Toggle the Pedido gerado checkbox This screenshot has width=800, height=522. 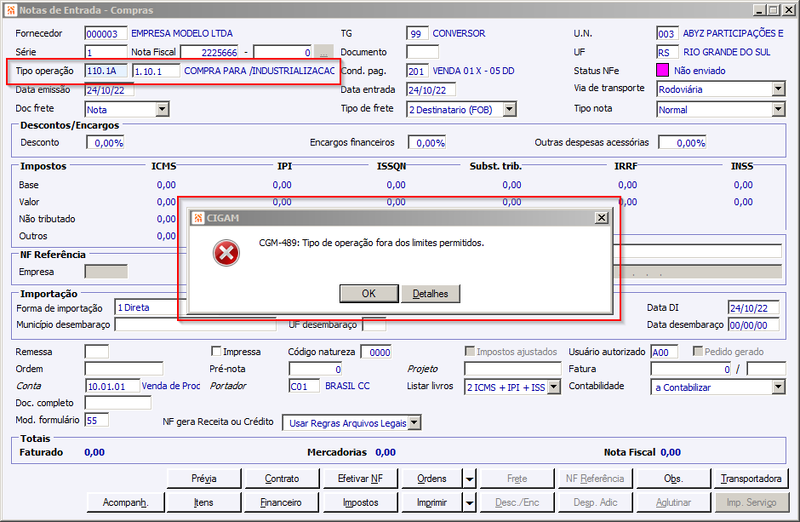697,351
